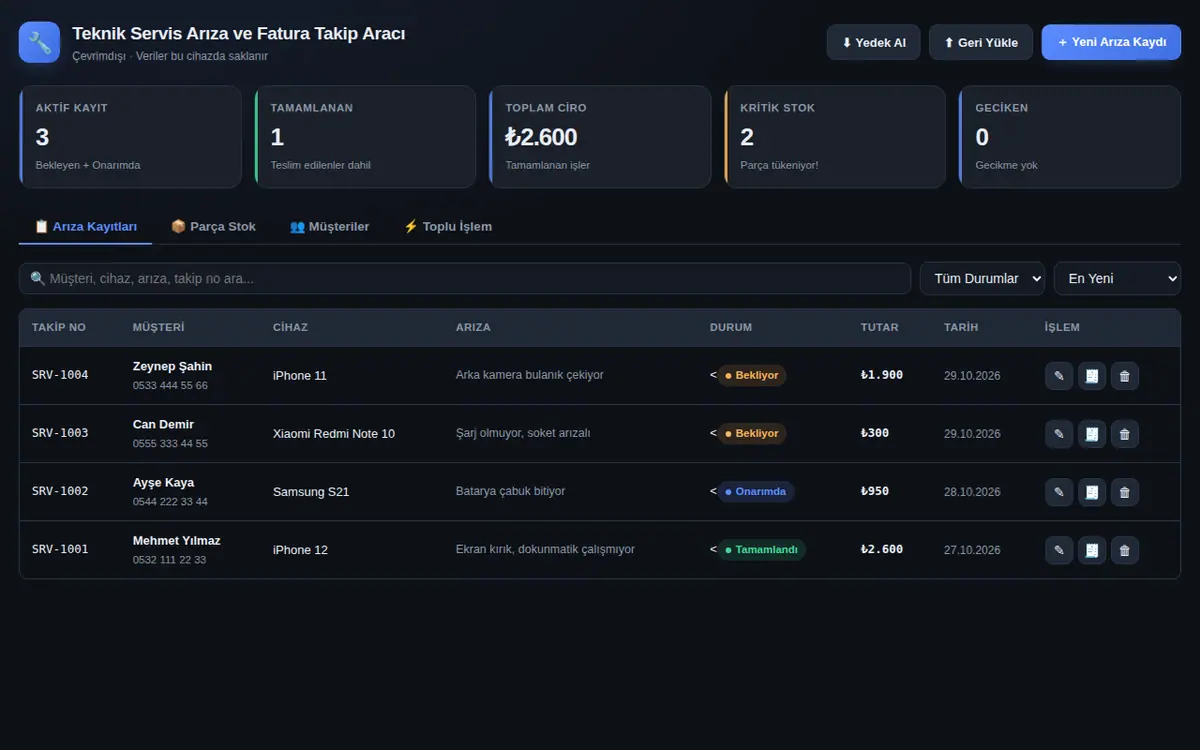Click the Tamamlandı status badge for SRV-1001

762,550
